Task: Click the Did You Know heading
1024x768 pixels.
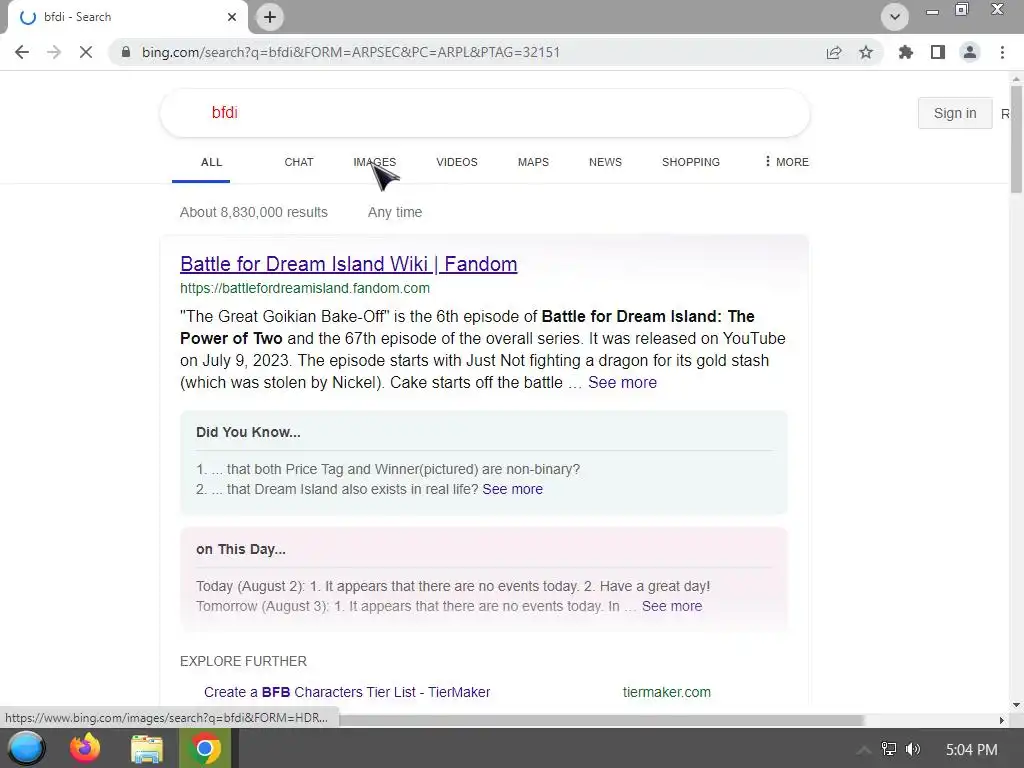Action: [248, 432]
